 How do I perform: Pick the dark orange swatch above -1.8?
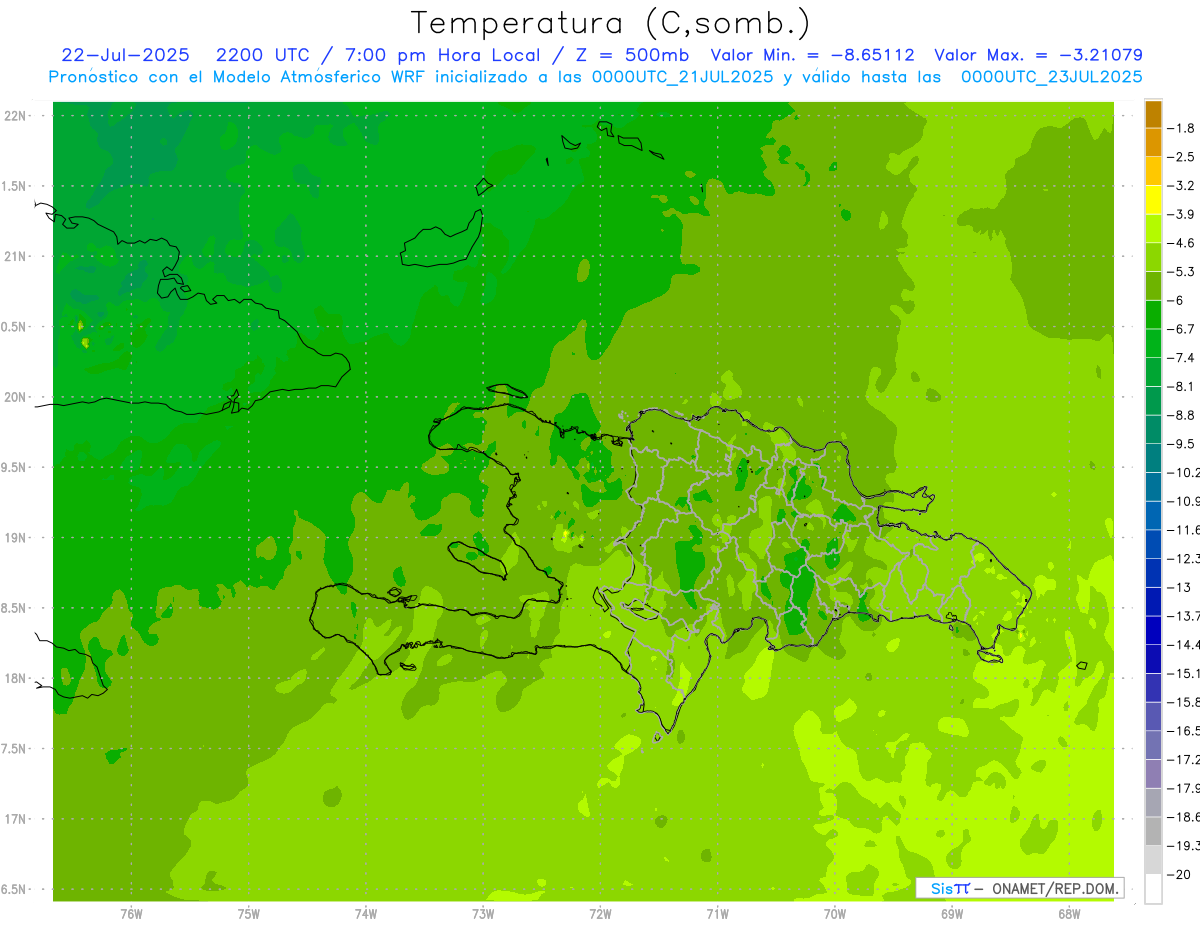tap(1153, 114)
